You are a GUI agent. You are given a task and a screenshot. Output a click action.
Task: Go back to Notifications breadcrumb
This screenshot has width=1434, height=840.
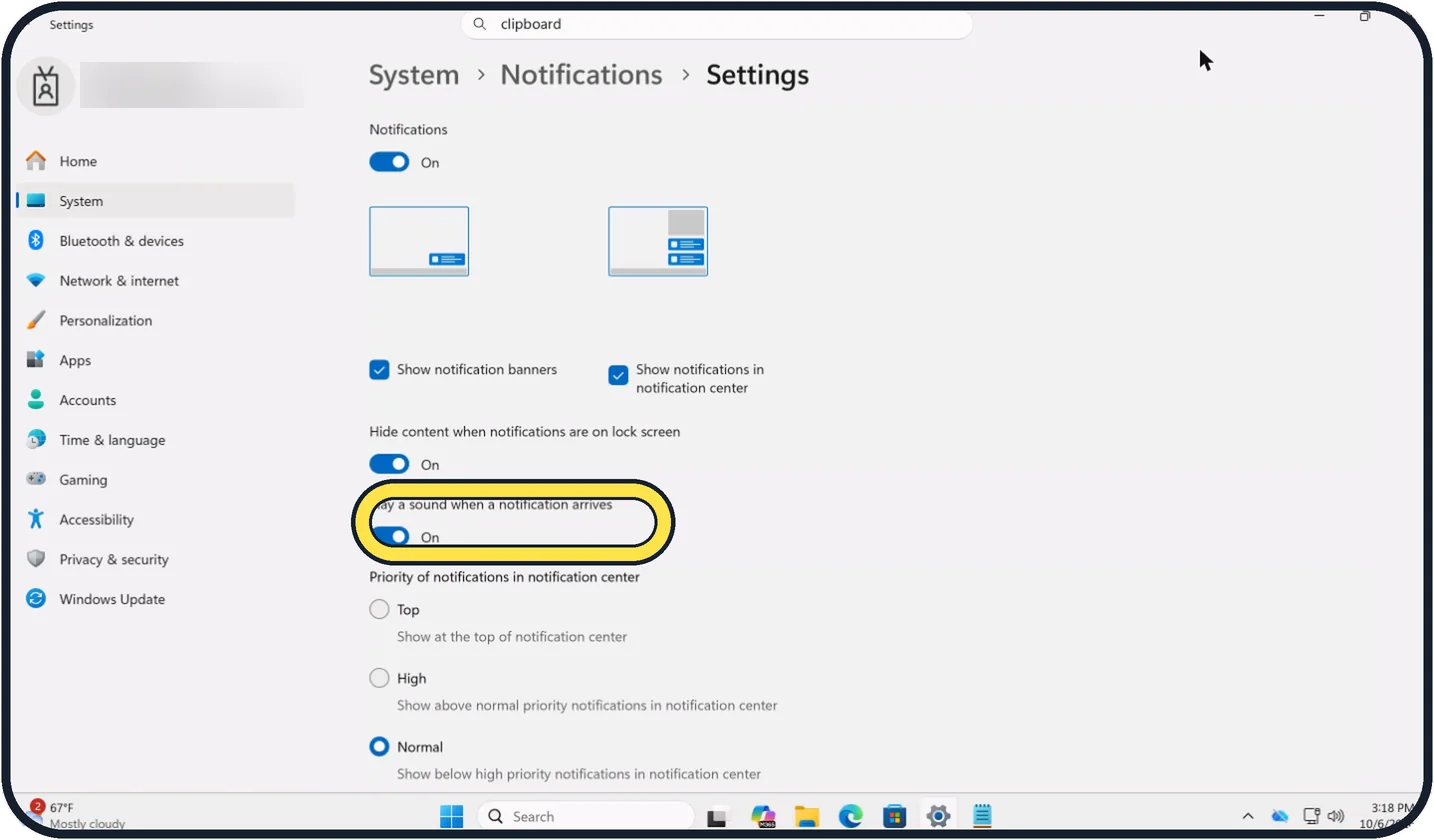point(581,75)
